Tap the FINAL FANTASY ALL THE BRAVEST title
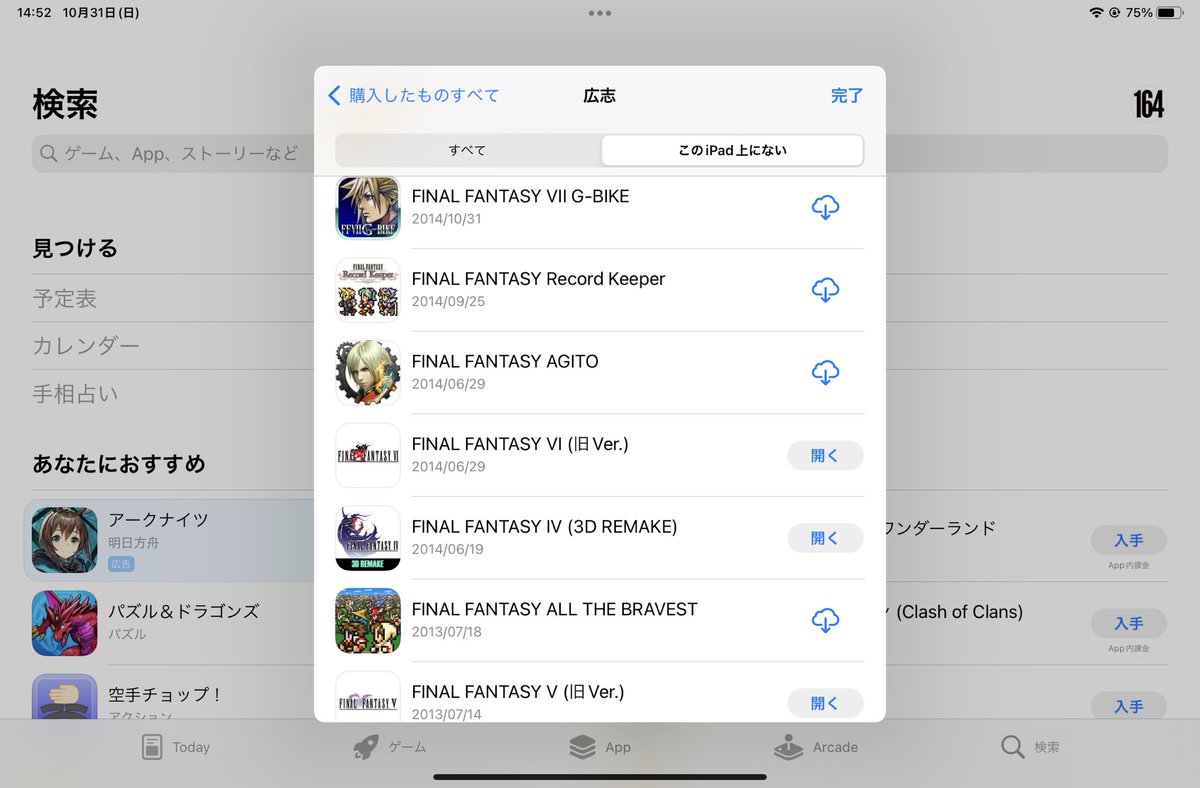Viewport: 1200px width, 788px height. click(x=555, y=610)
